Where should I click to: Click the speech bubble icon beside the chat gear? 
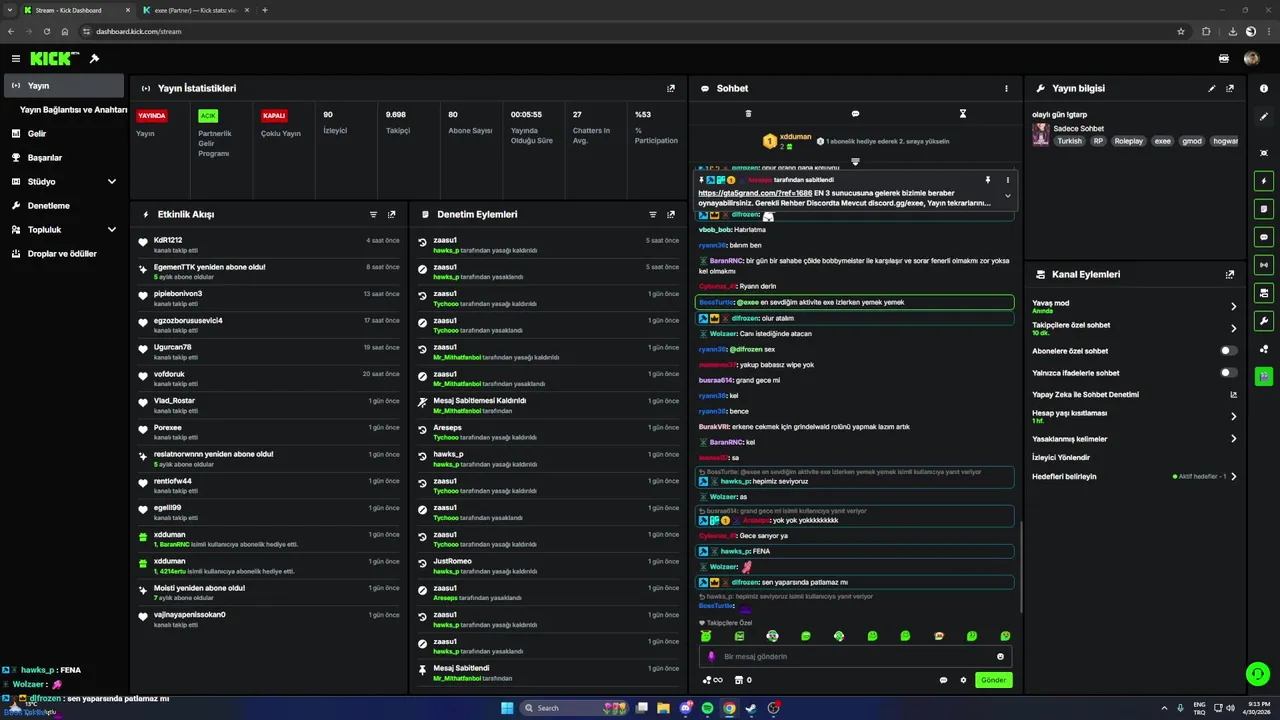943,680
